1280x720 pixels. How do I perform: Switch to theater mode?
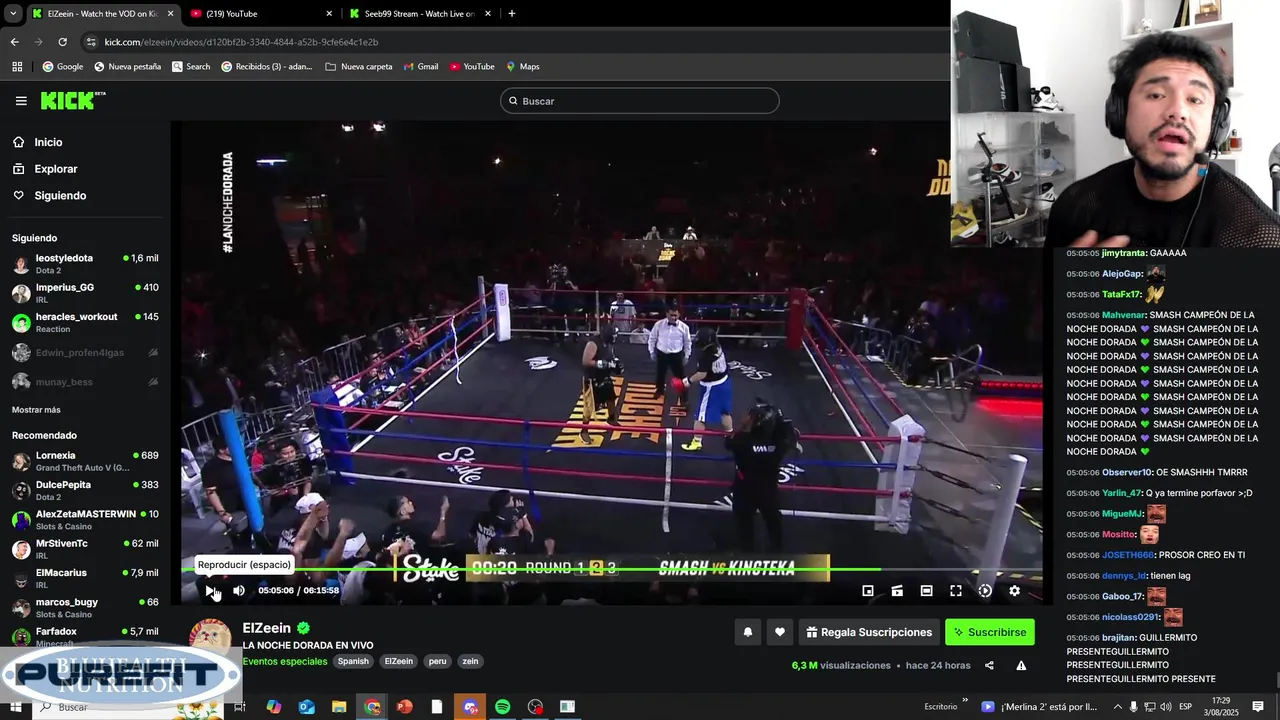pyautogui.click(x=926, y=591)
